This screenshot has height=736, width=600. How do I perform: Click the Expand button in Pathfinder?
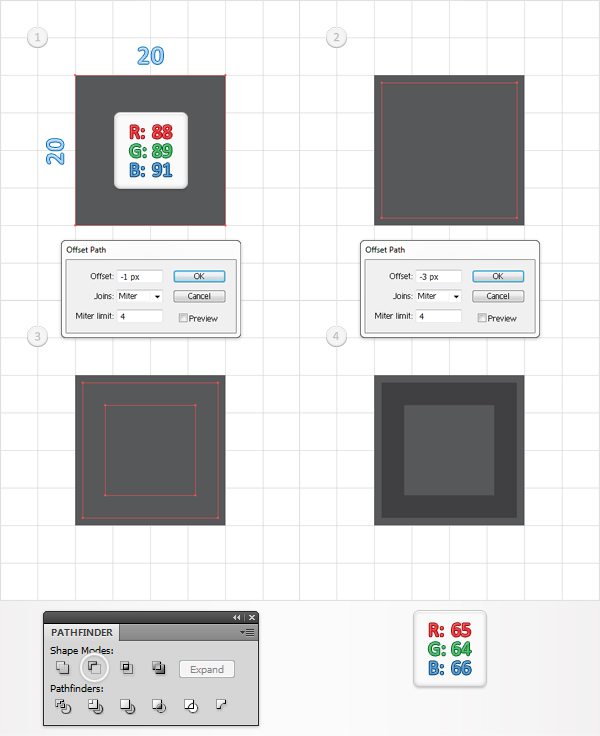click(207, 669)
